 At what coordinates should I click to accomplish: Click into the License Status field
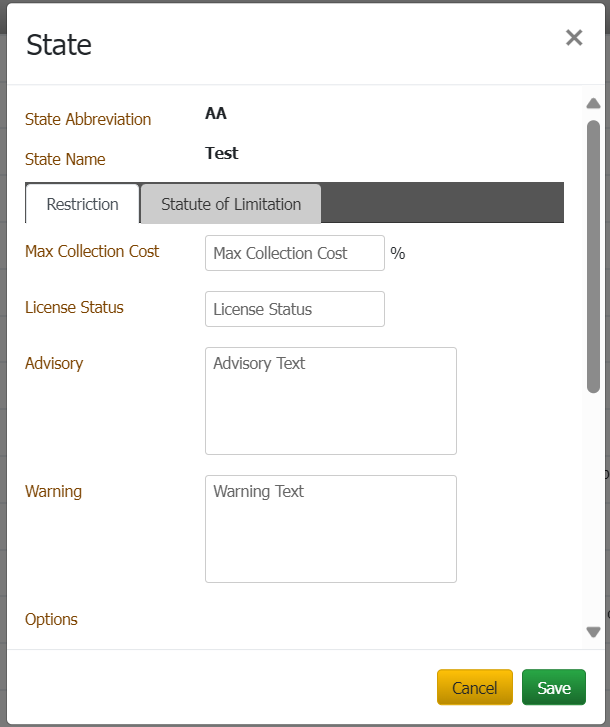pos(294,309)
